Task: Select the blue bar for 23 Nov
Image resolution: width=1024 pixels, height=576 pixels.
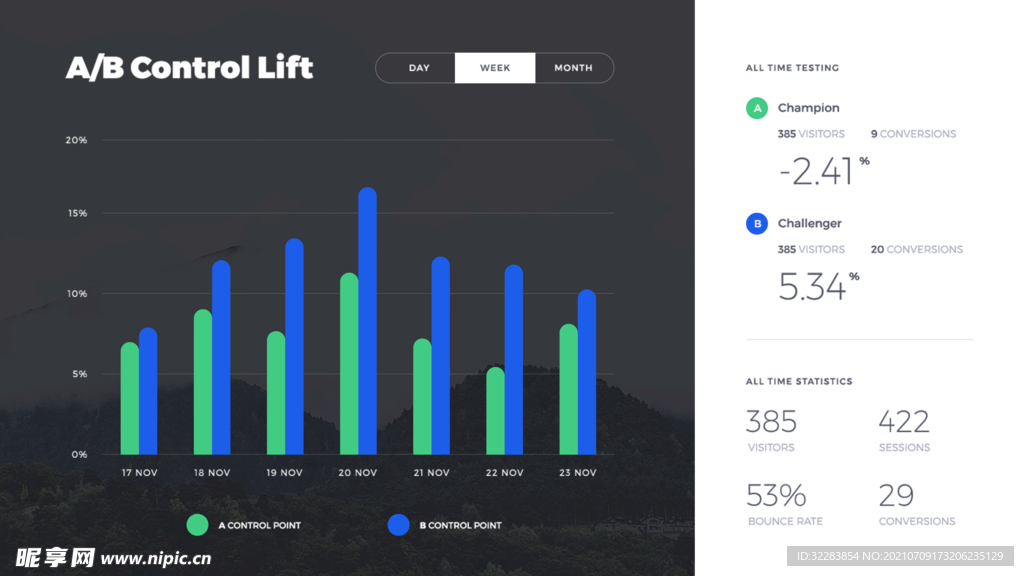Action: tap(587, 372)
